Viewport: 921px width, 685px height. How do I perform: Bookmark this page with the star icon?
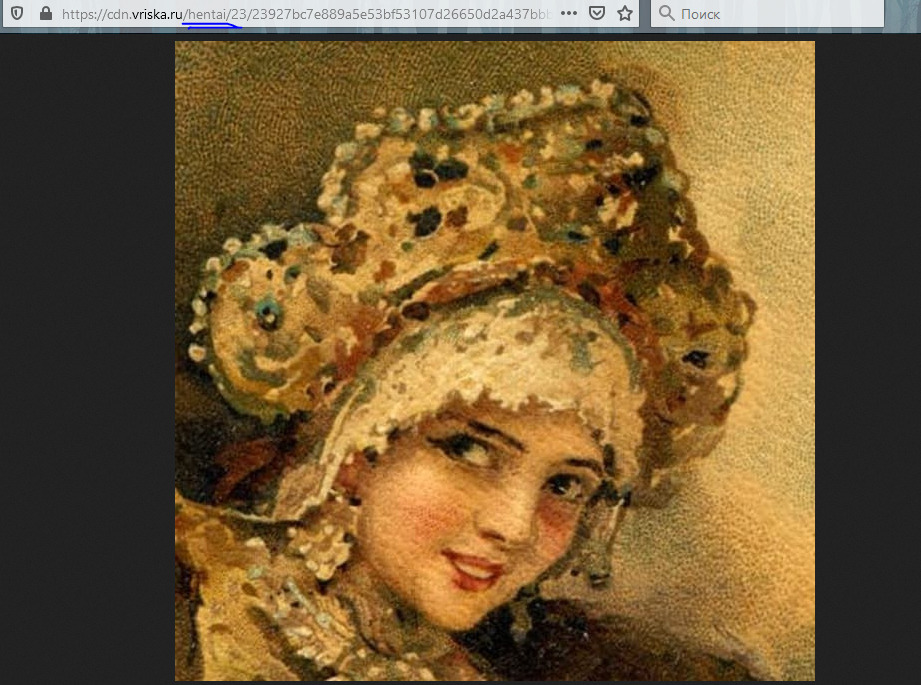(625, 14)
